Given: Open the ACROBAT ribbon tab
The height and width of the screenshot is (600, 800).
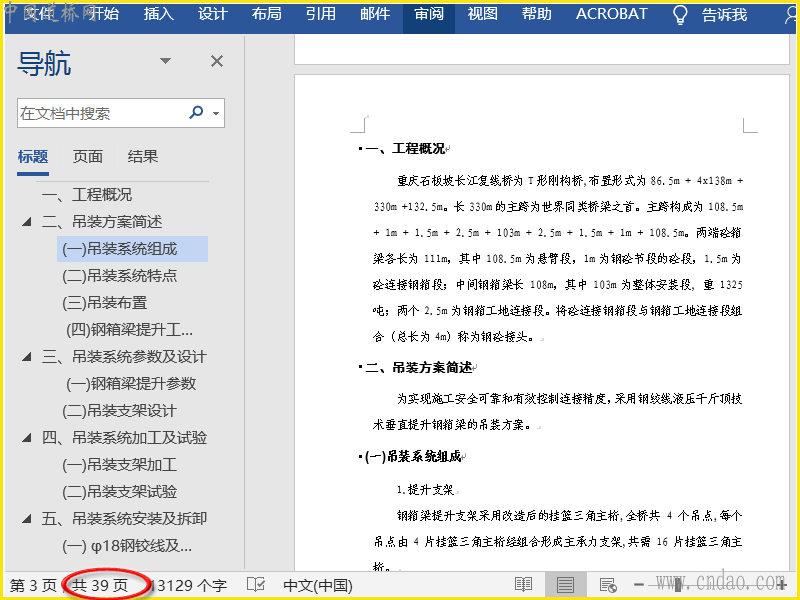Looking at the screenshot, I should click(611, 13).
